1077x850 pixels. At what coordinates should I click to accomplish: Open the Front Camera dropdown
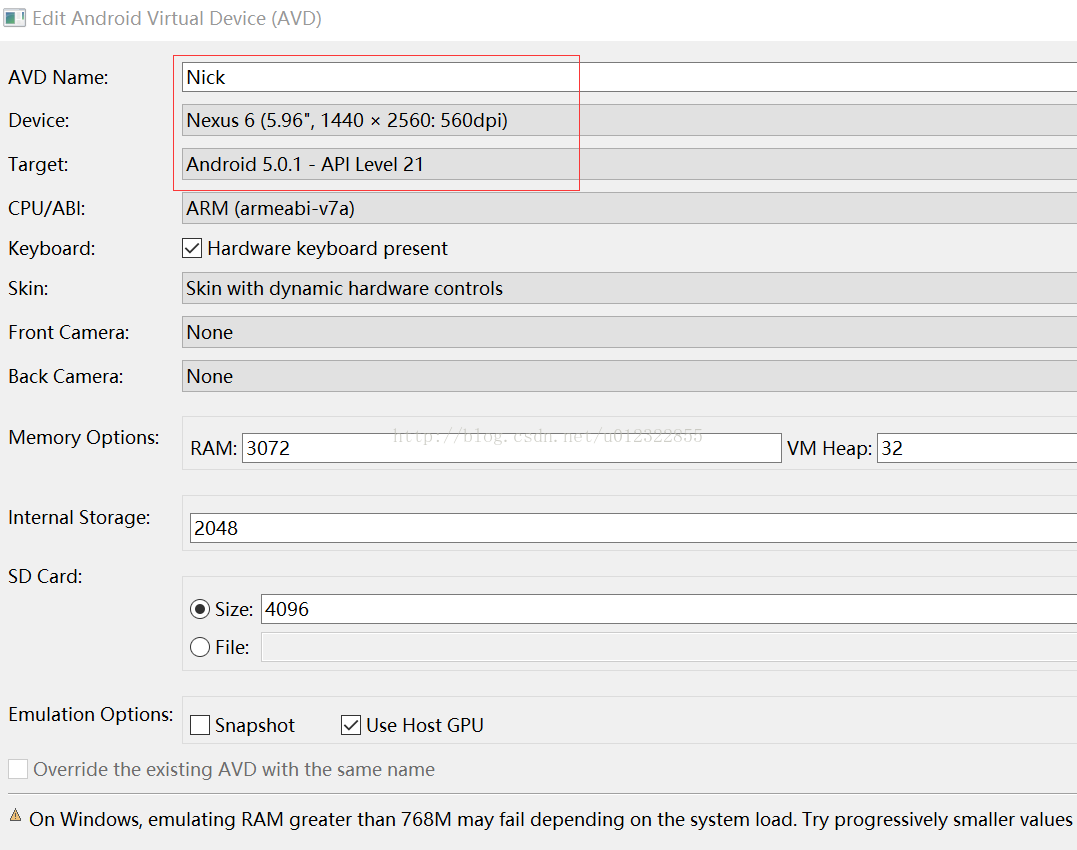point(629,332)
